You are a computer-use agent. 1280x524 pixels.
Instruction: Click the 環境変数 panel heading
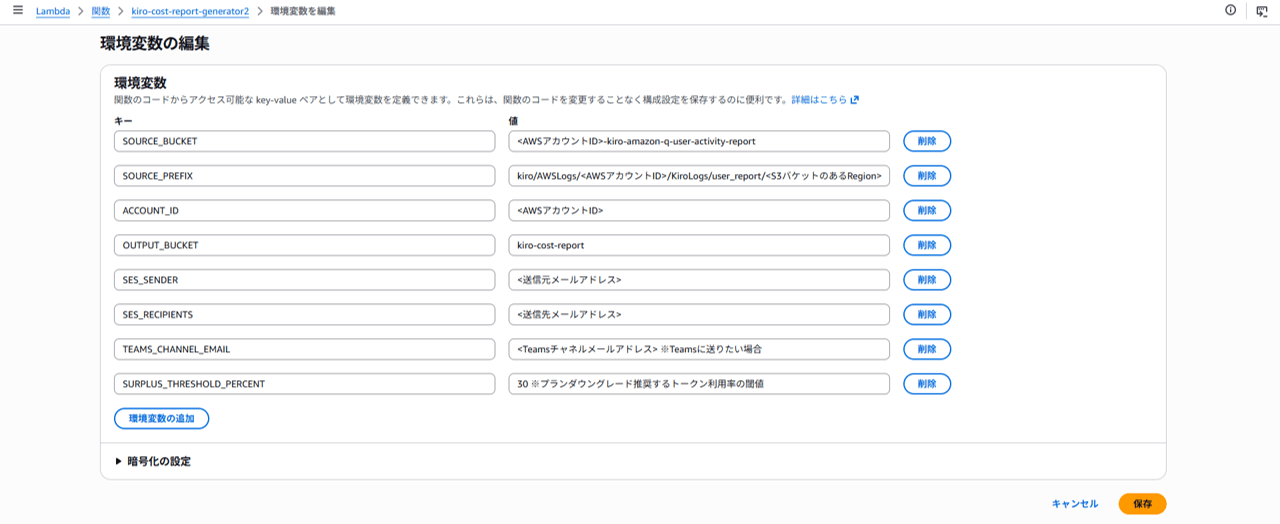(x=140, y=82)
